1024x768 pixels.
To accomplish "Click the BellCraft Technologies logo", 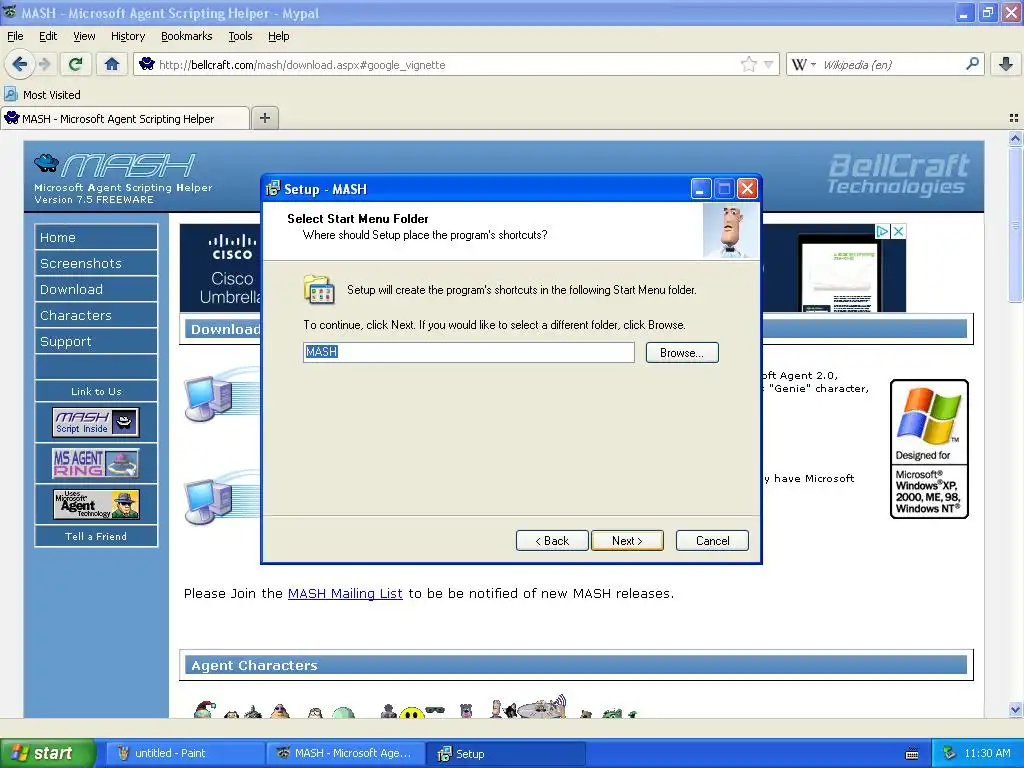I will pyautogui.click(x=897, y=174).
